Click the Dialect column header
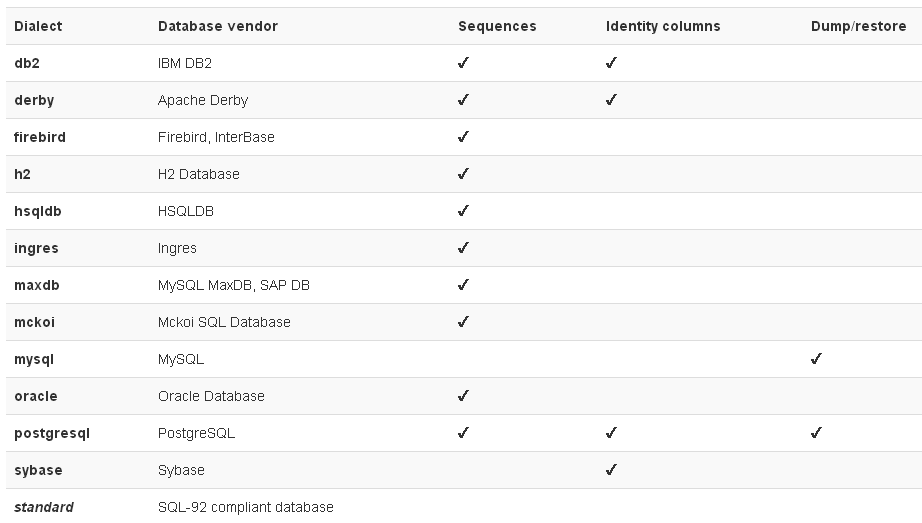Image resolution: width=922 pixels, height=523 pixels. pos(38,26)
